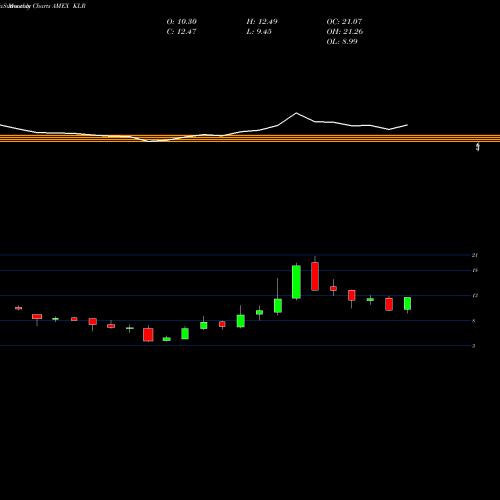Click the '12' price axis label
500x500 pixels.
[x=475, y=295]
